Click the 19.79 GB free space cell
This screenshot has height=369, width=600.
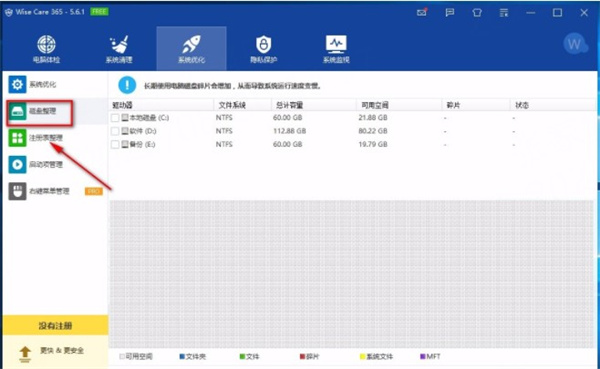(373, 145)
